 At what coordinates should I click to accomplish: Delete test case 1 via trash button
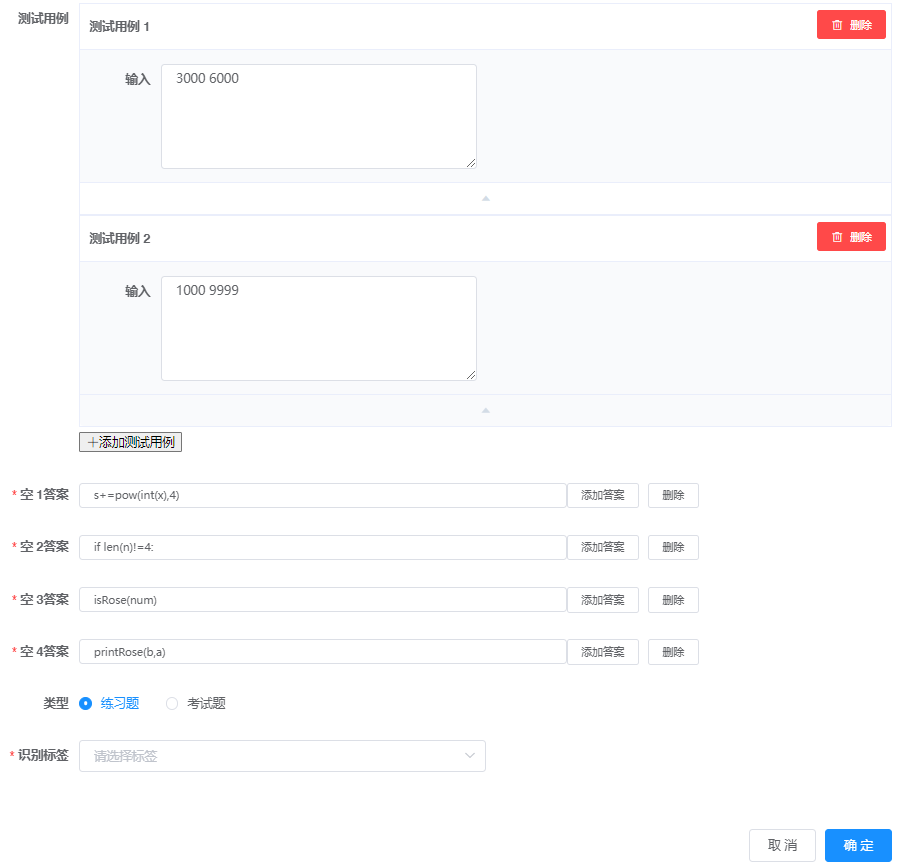[851, 25]
